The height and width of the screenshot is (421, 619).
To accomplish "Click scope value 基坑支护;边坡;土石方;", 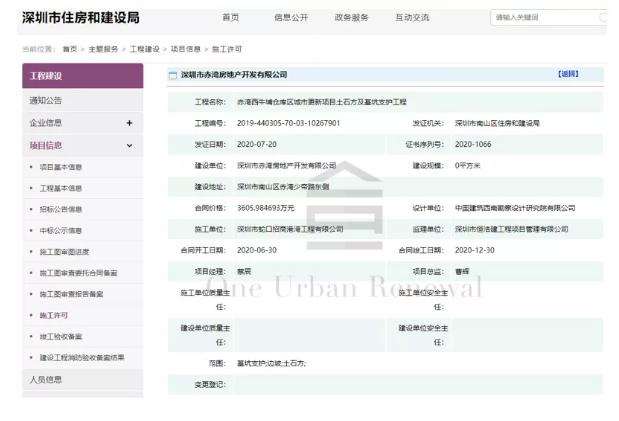I will tap(272, 363).
